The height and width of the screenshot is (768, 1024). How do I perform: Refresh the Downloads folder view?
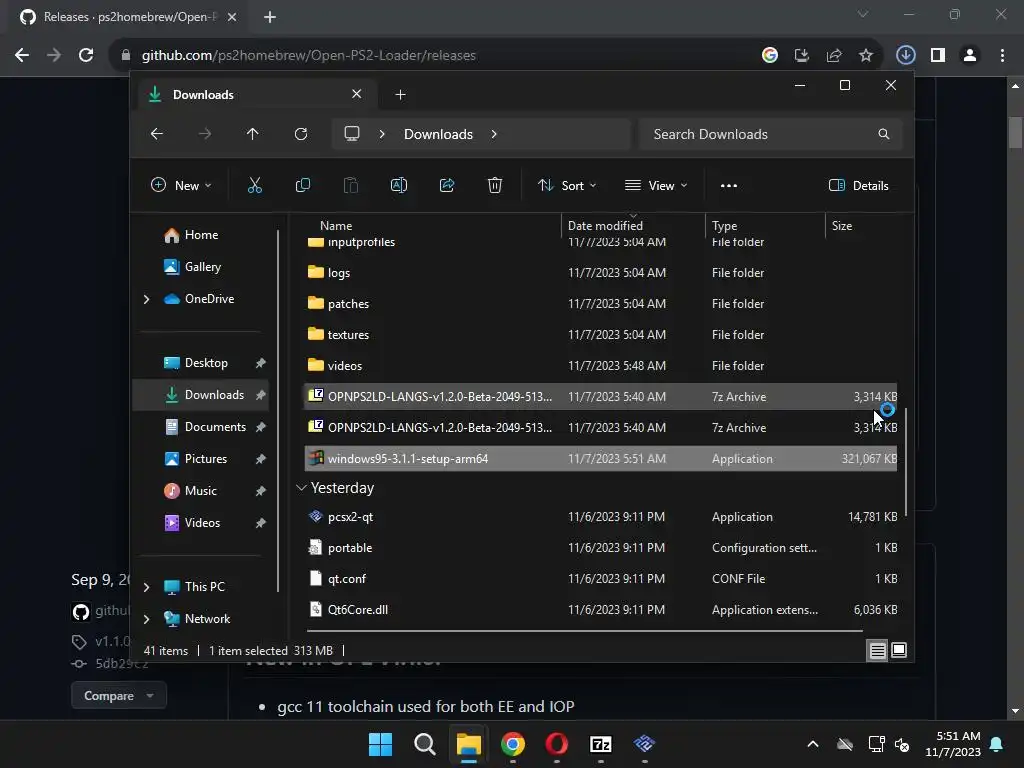click(x=300, y=134)
